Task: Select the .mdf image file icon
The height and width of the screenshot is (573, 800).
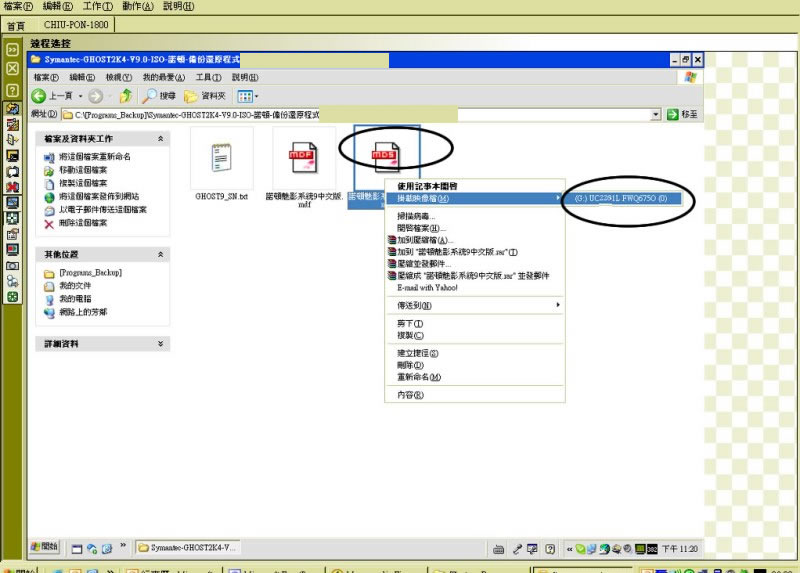Action: (304, 158)
